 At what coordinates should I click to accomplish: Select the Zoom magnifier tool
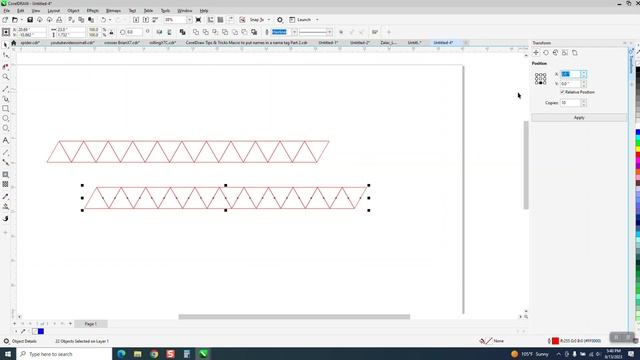[x=5, y=77]
